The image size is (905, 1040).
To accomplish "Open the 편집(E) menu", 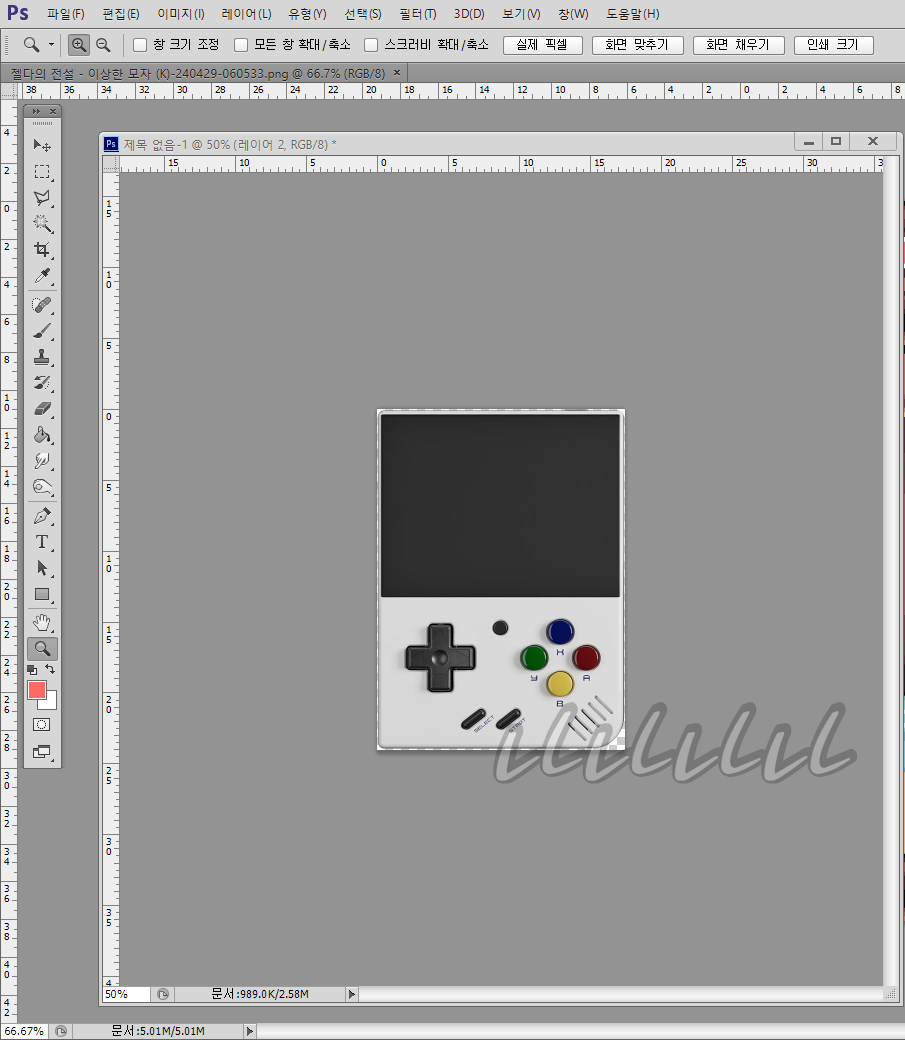I will click(121, 14).
